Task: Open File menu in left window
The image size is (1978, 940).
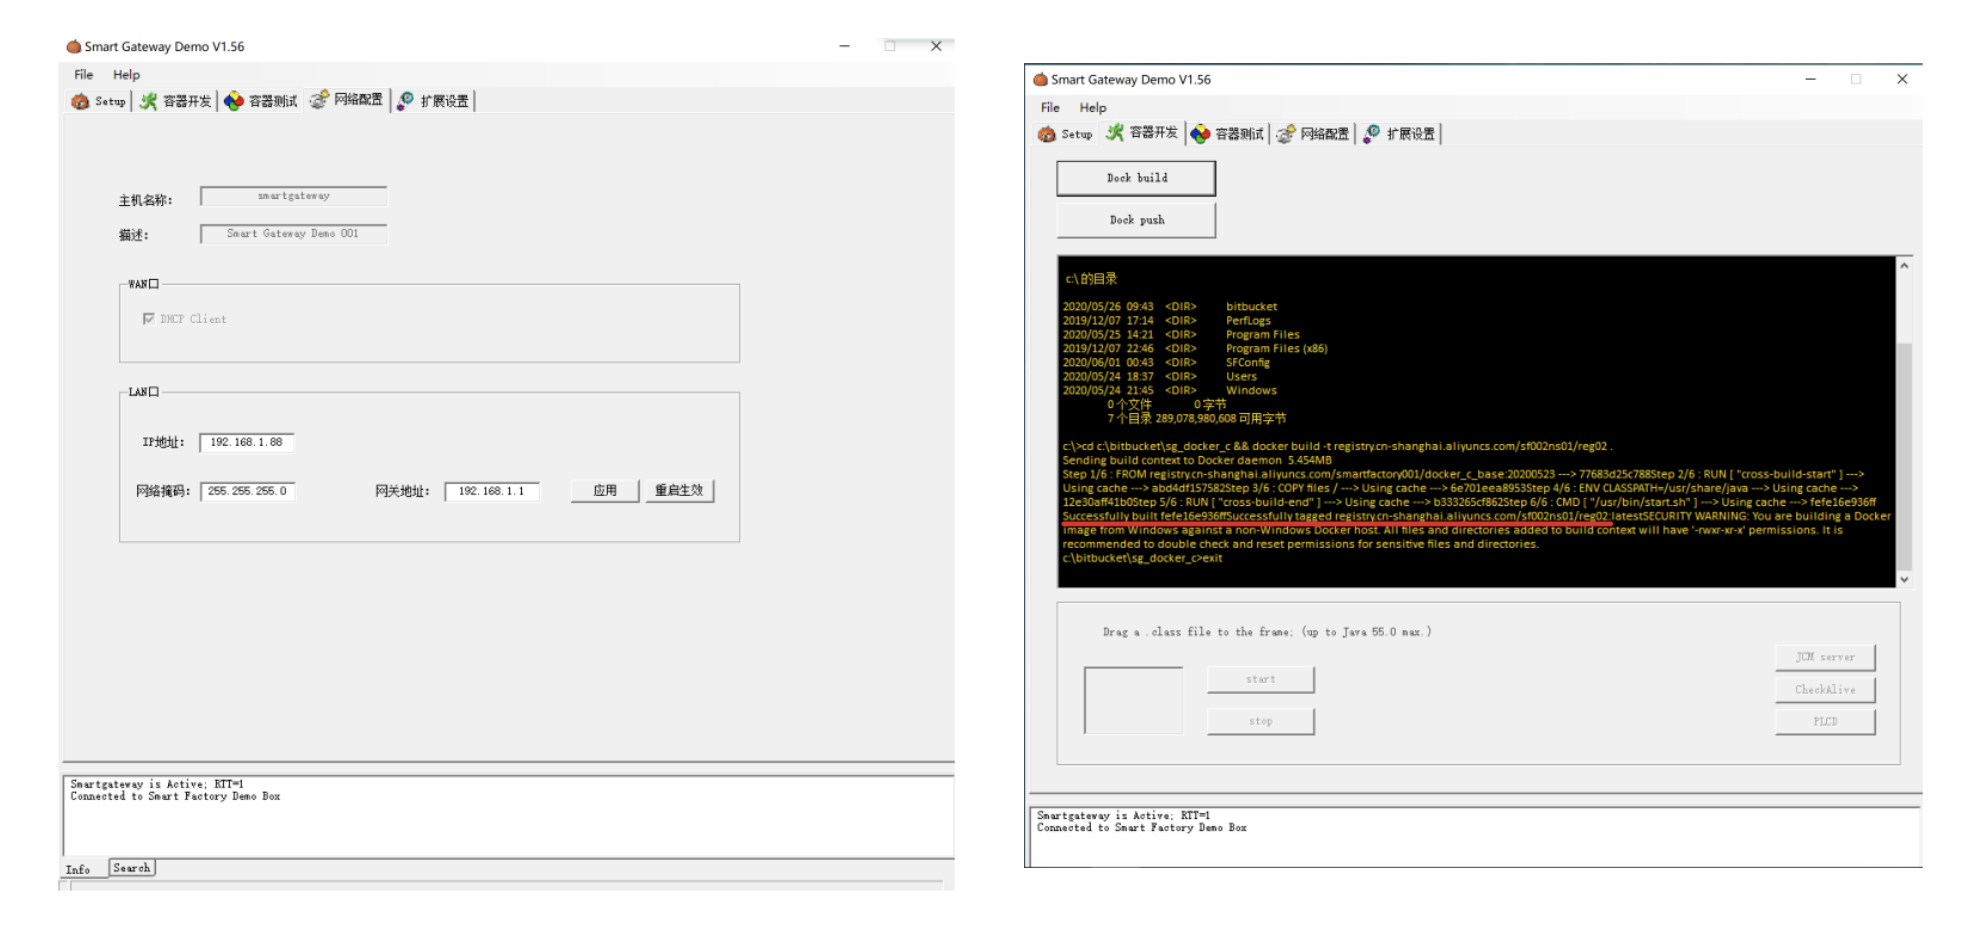Action: (x=84, y=74)
